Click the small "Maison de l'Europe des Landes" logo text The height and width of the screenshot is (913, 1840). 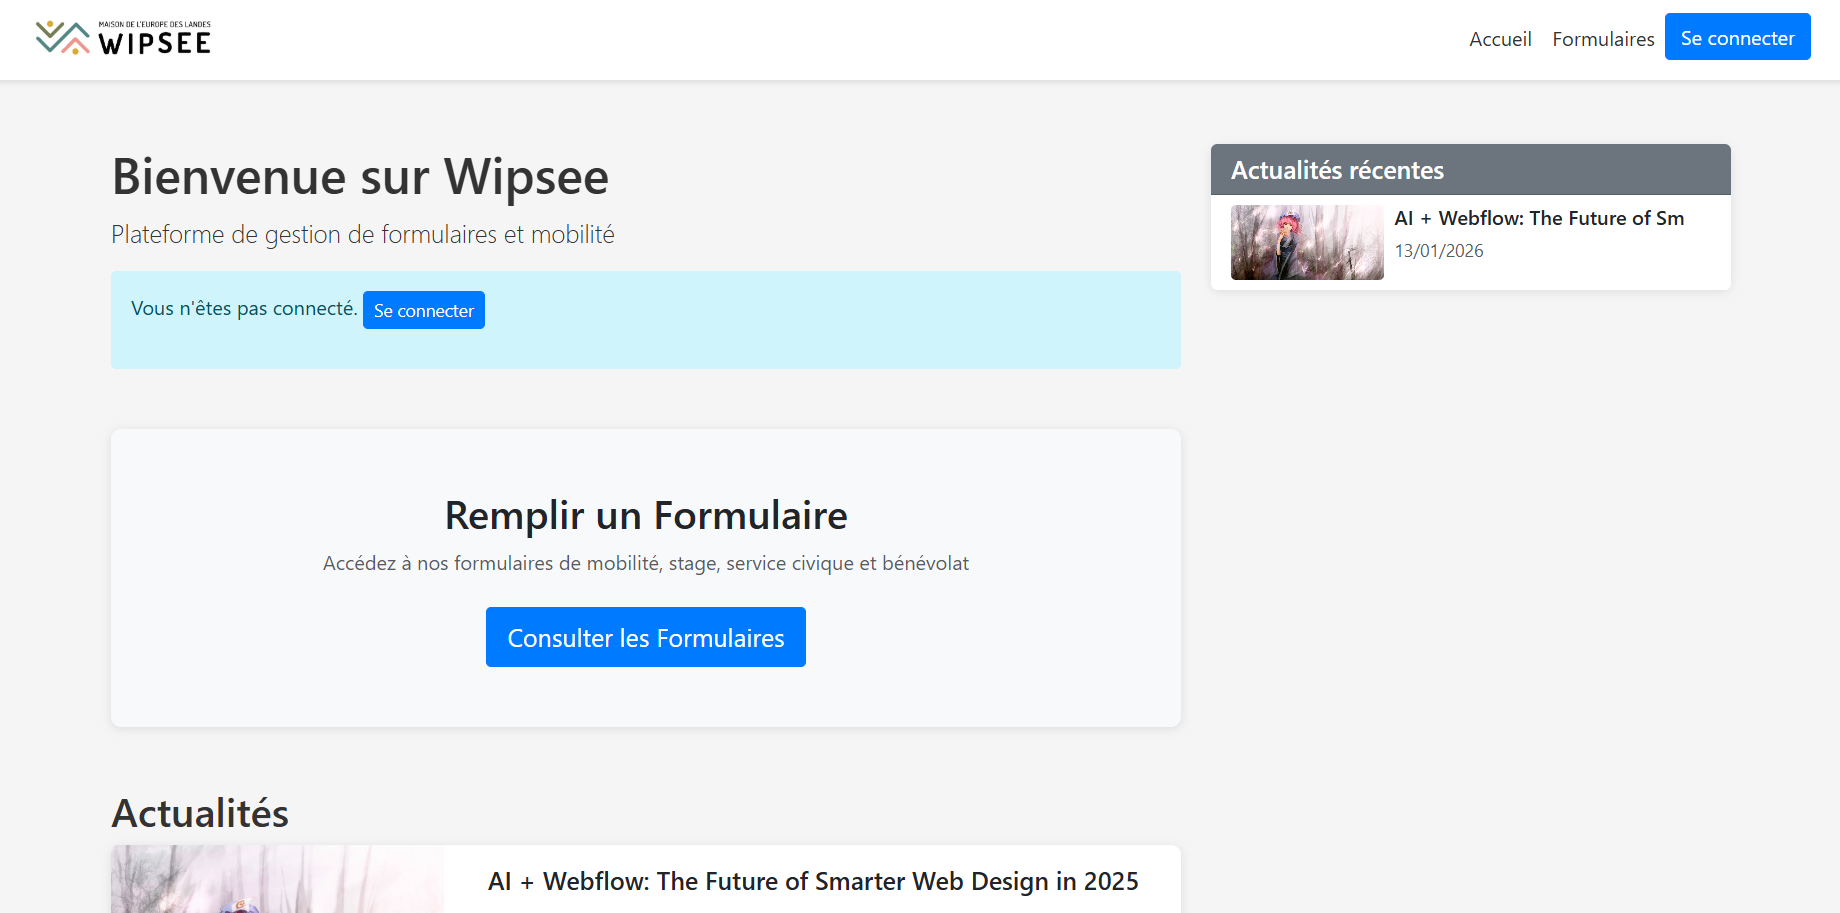click(155, 24)
